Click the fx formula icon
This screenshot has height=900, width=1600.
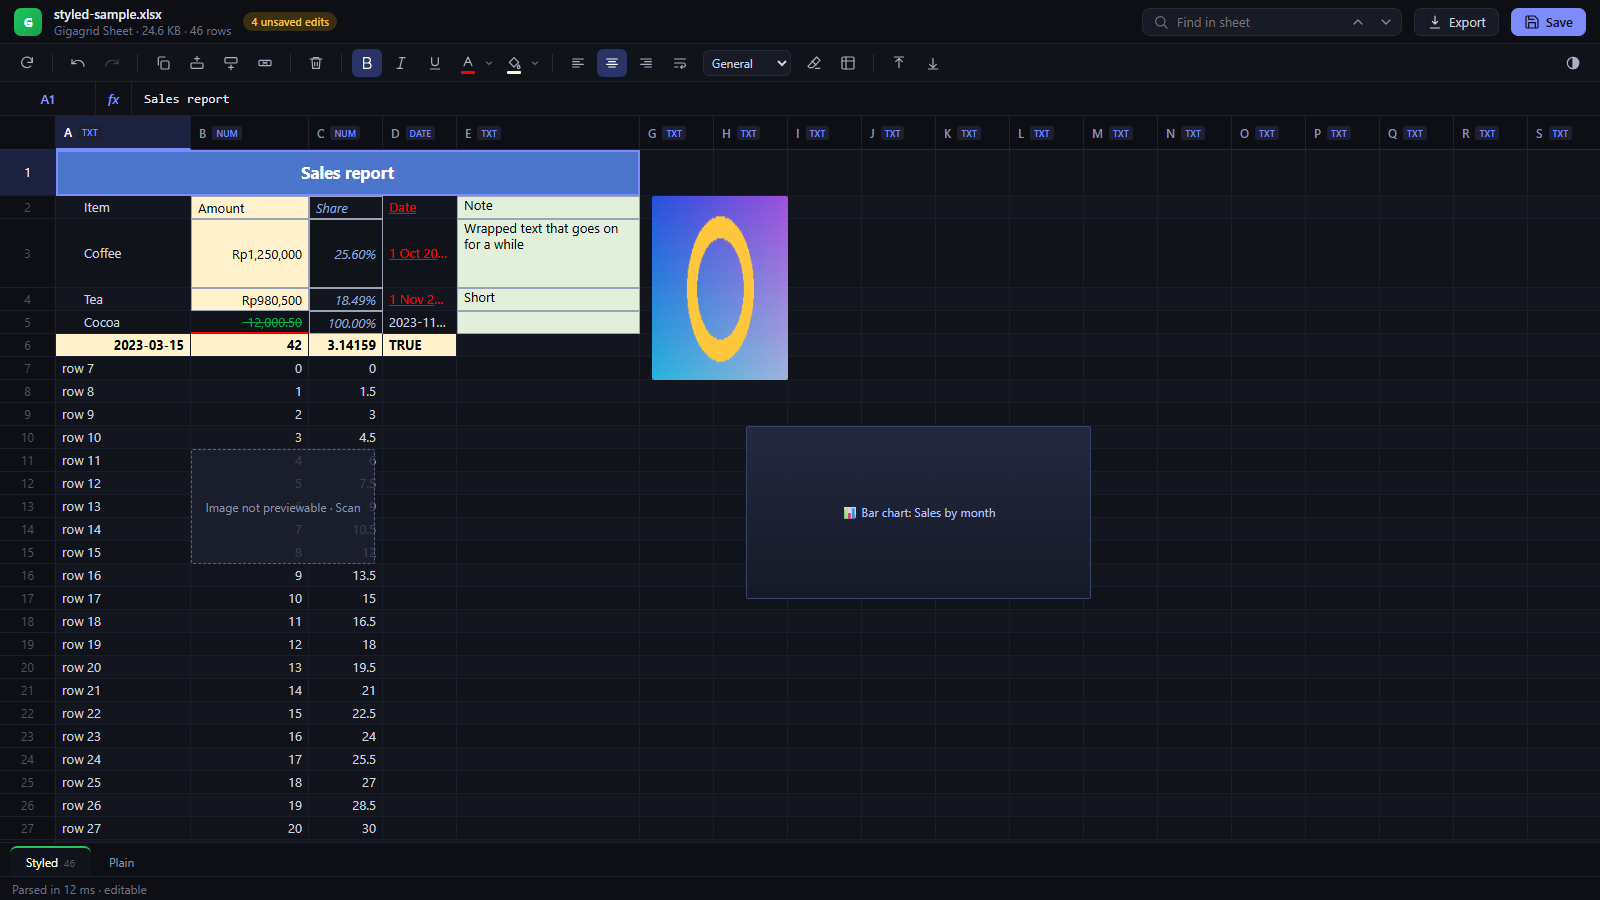coord(113,99)
